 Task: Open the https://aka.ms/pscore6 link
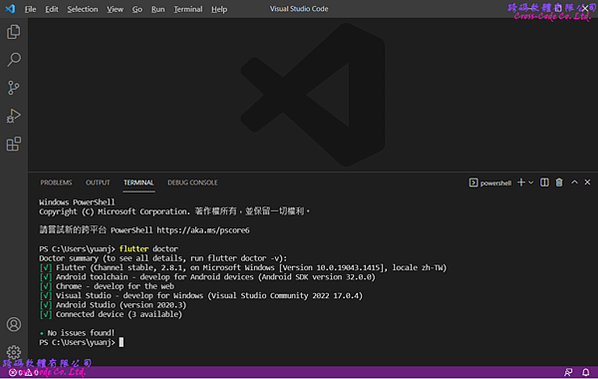click(203, 230)
